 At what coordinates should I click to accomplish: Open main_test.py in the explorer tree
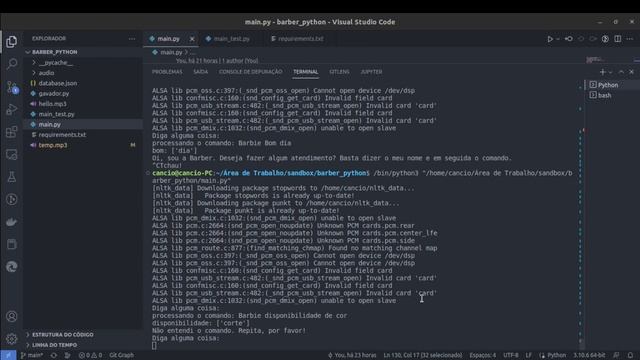83,114
